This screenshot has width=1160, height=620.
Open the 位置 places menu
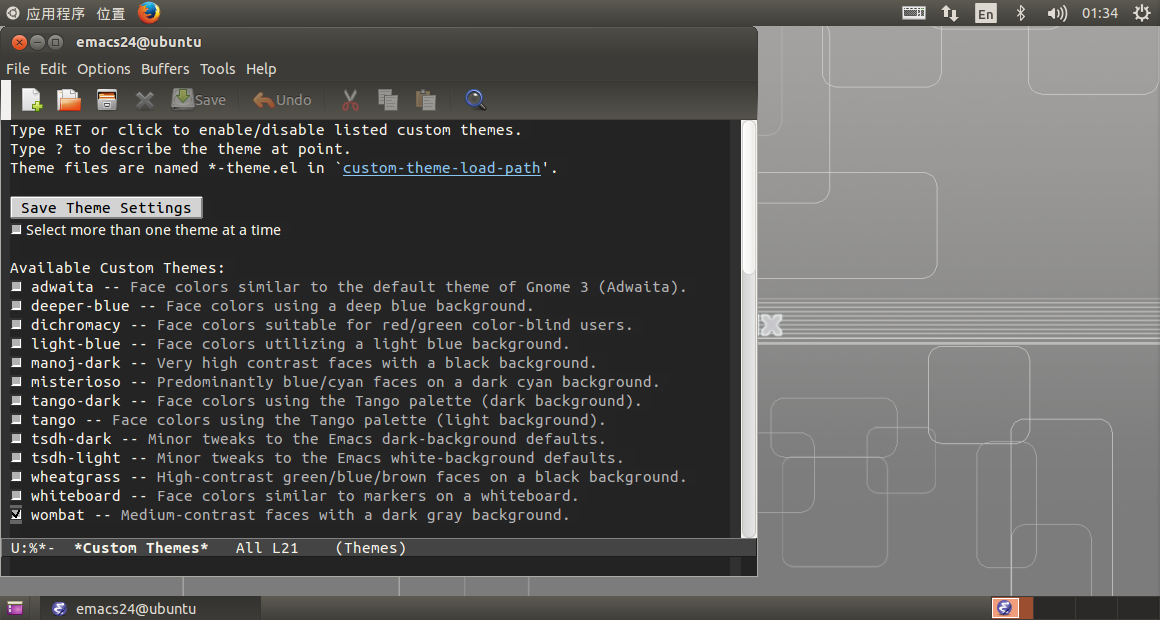tap(111, 13)
